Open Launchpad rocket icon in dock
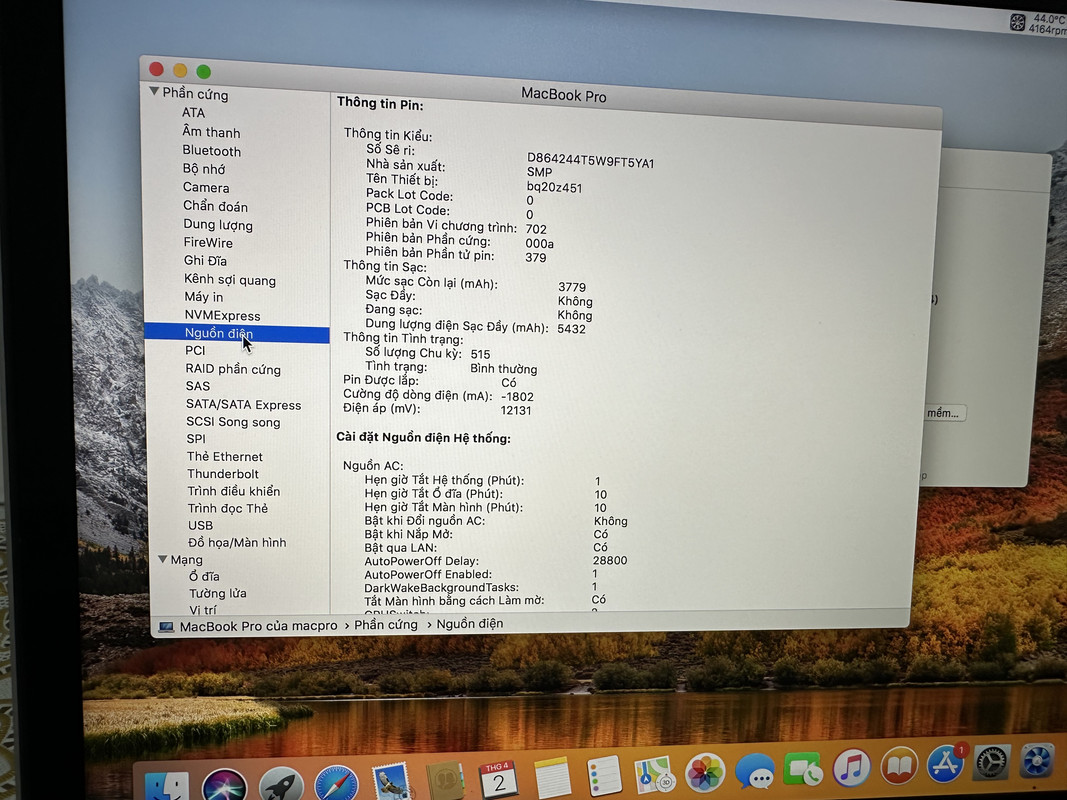This screenshot has width=1067, height=800. point(280,784)
